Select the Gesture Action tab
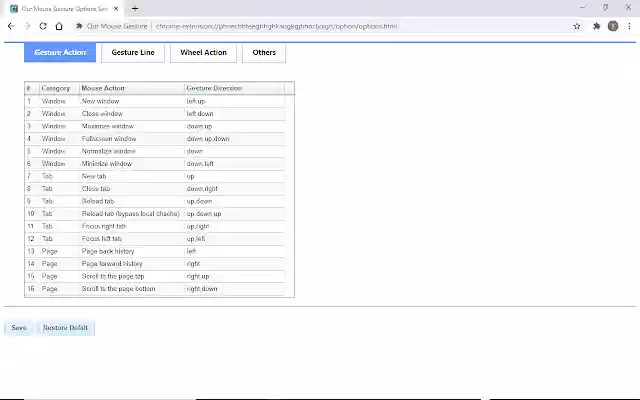Image resolution: width=640 pixels, height=400 pixels. click(x=60, y=53)
